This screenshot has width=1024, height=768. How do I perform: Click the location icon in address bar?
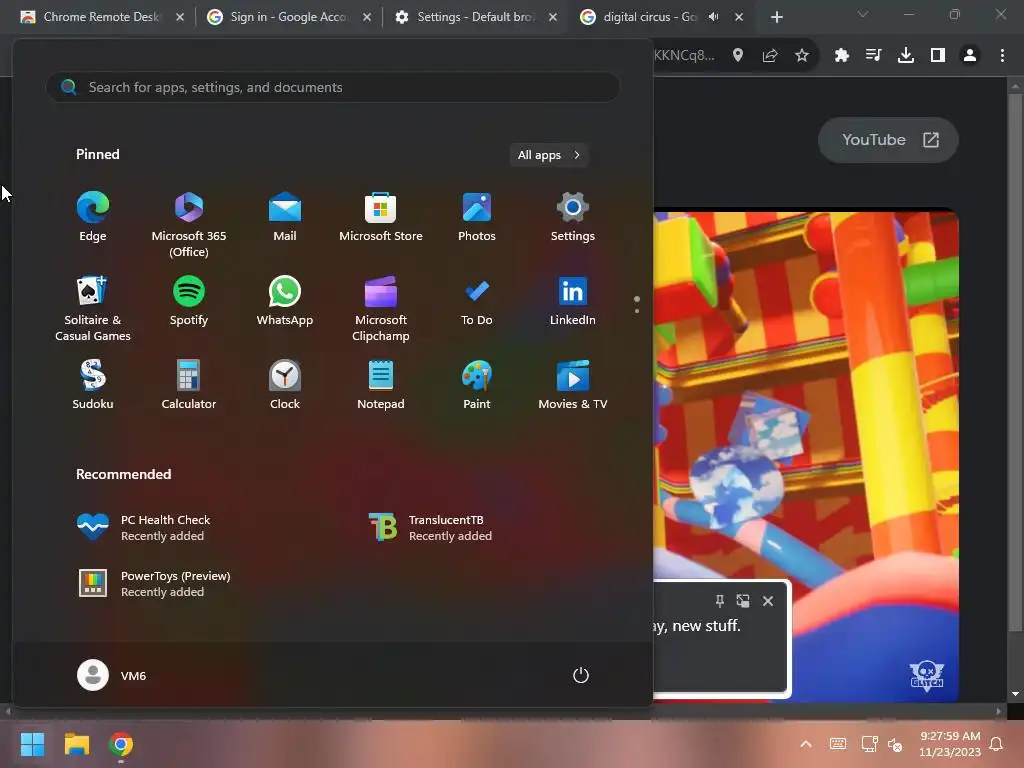pos(738,56)
